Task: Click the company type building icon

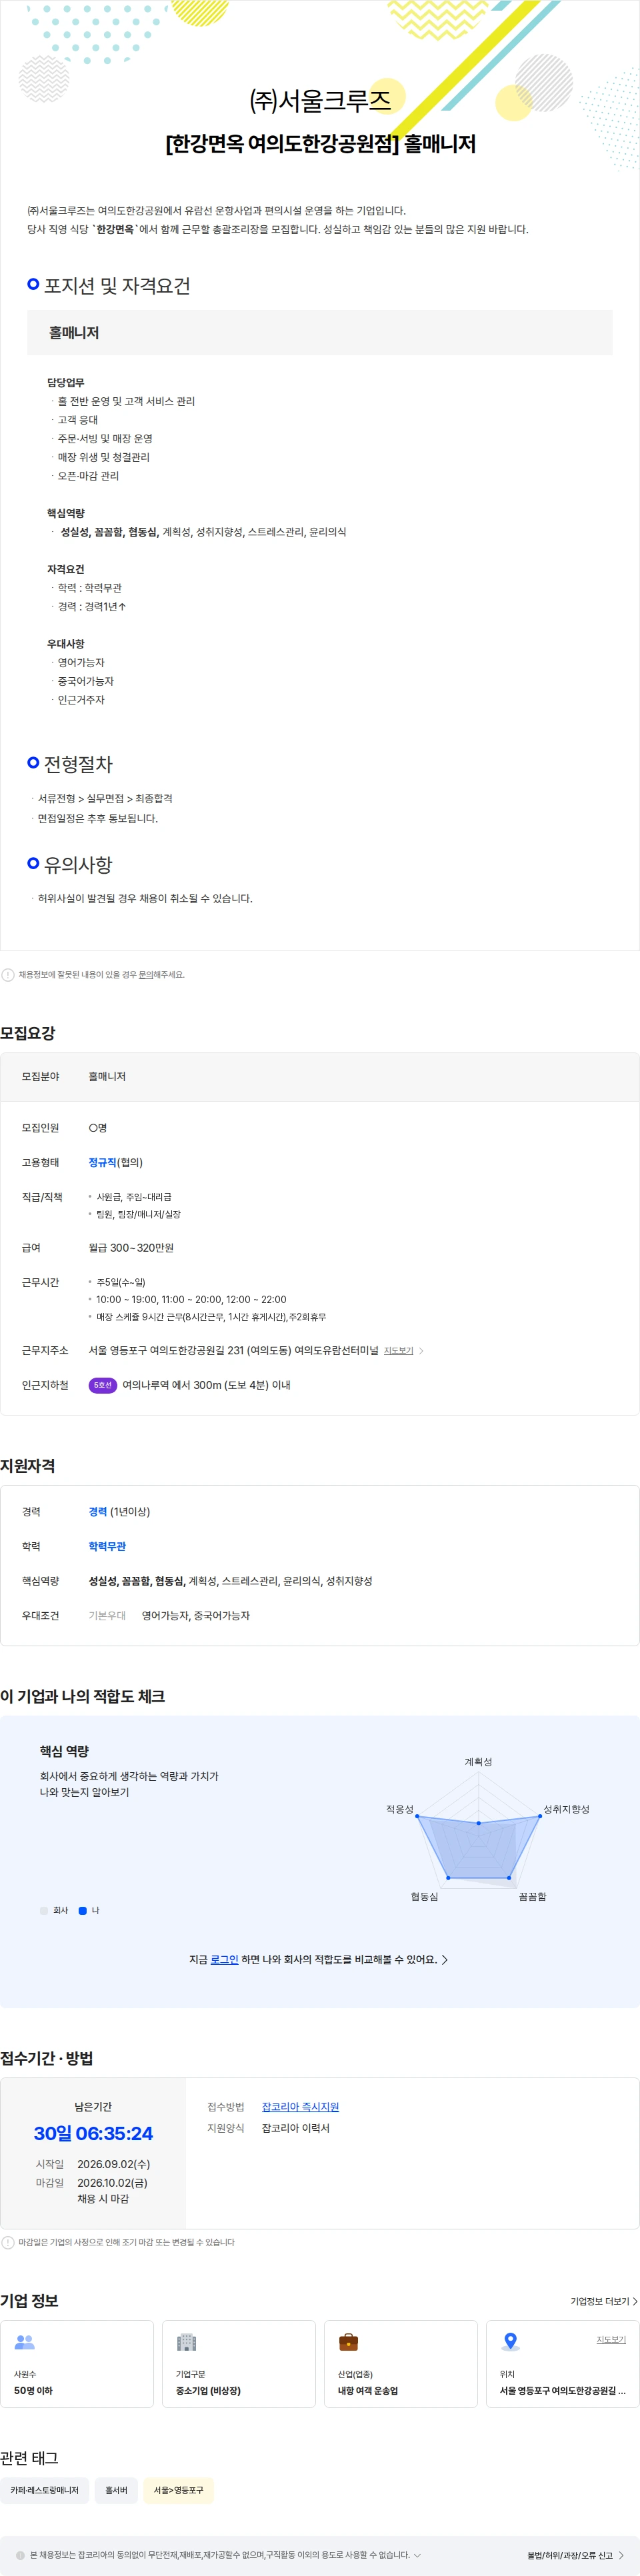Action: pyautogui.click(x=186, y=2342)
